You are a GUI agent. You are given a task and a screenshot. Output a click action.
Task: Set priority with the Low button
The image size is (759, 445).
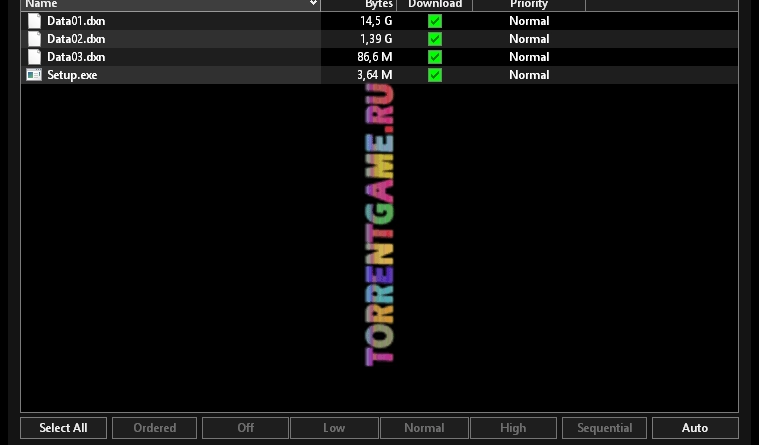pyautogui.click(x=334, y=428)
